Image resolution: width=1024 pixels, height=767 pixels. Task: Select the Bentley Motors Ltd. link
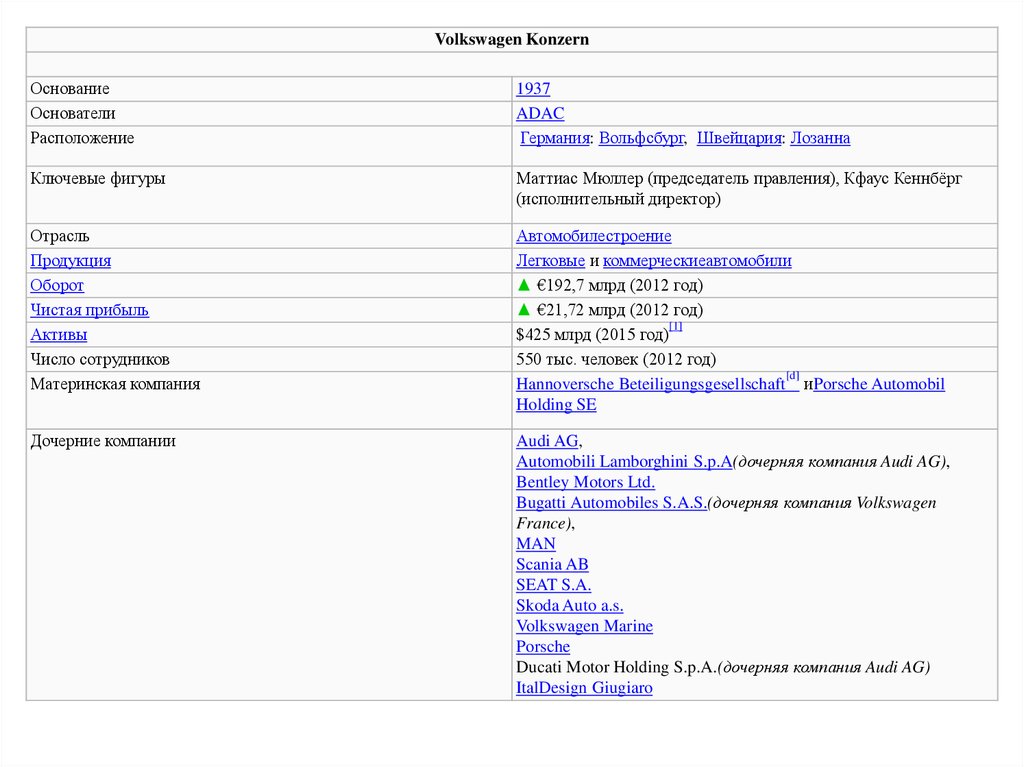tap(585, 482)
